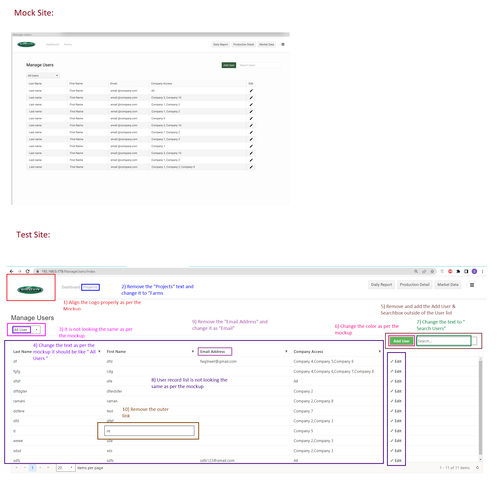Edit the user row with last name ramani

[x=396, y=401]
